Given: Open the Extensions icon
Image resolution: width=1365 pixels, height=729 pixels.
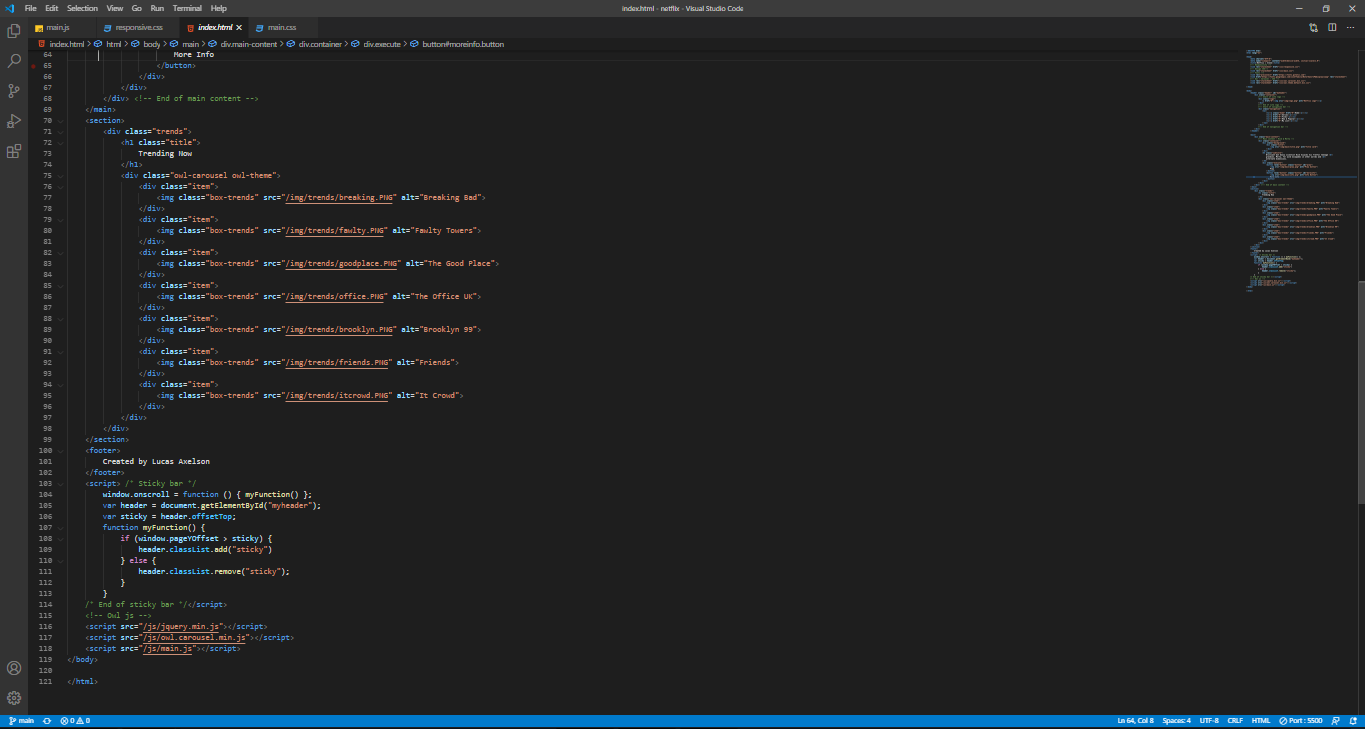Looking at the screenshot, I should click(13, 151).
